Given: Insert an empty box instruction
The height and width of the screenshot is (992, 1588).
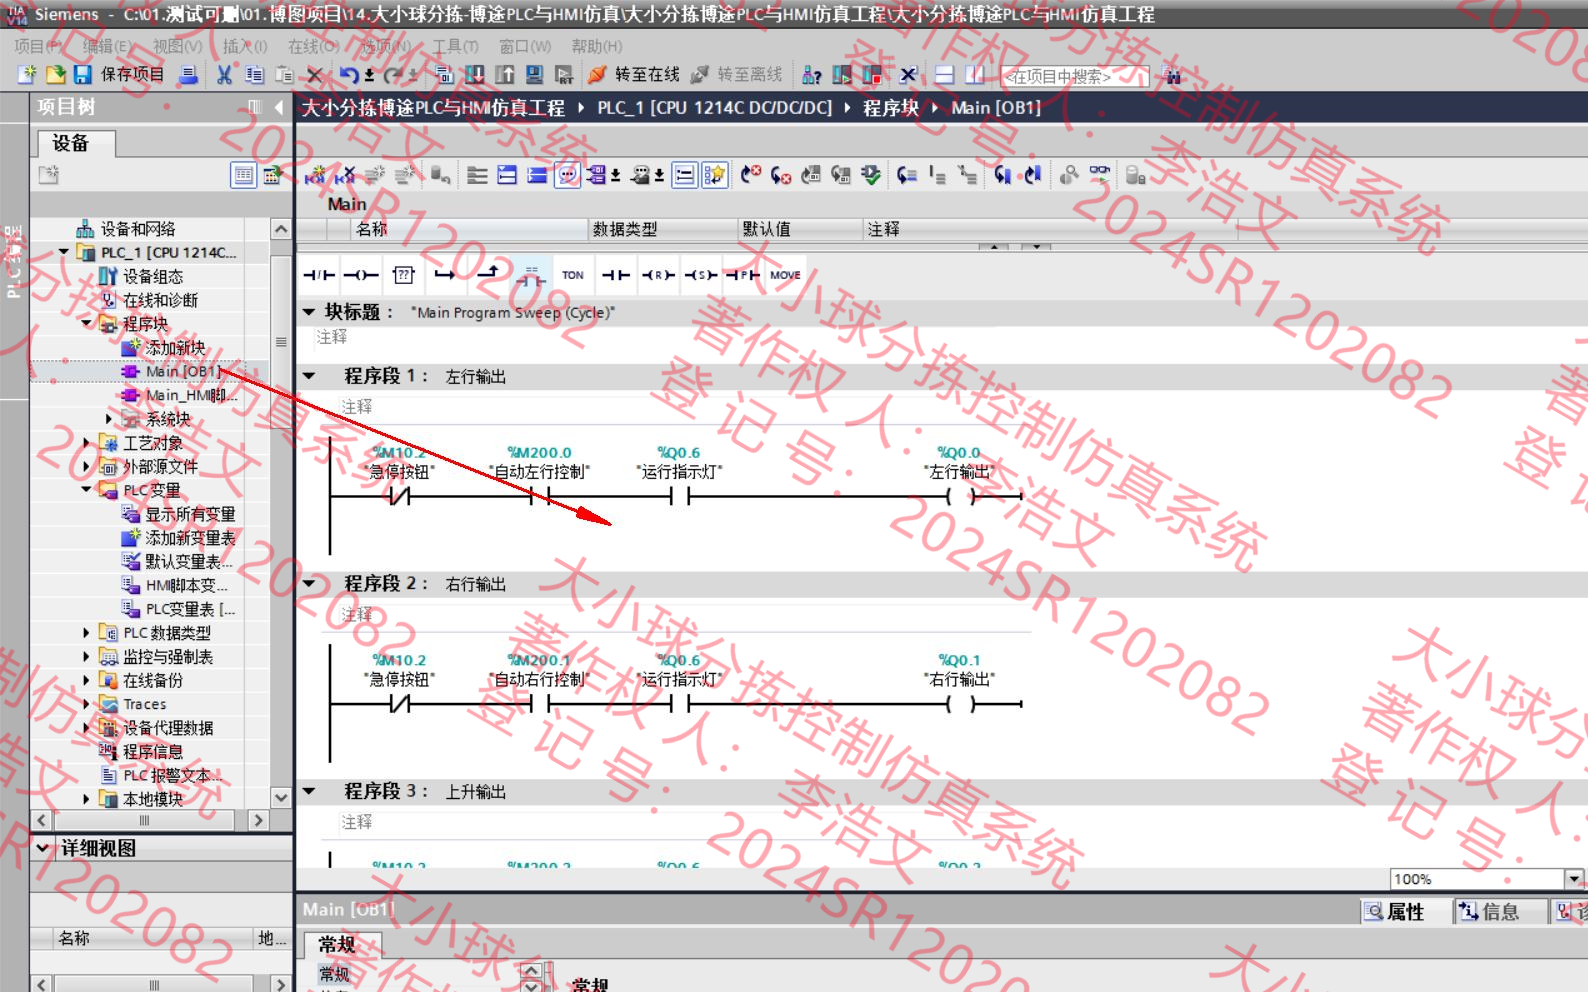Looking at the screenshot, I should 403,275.
